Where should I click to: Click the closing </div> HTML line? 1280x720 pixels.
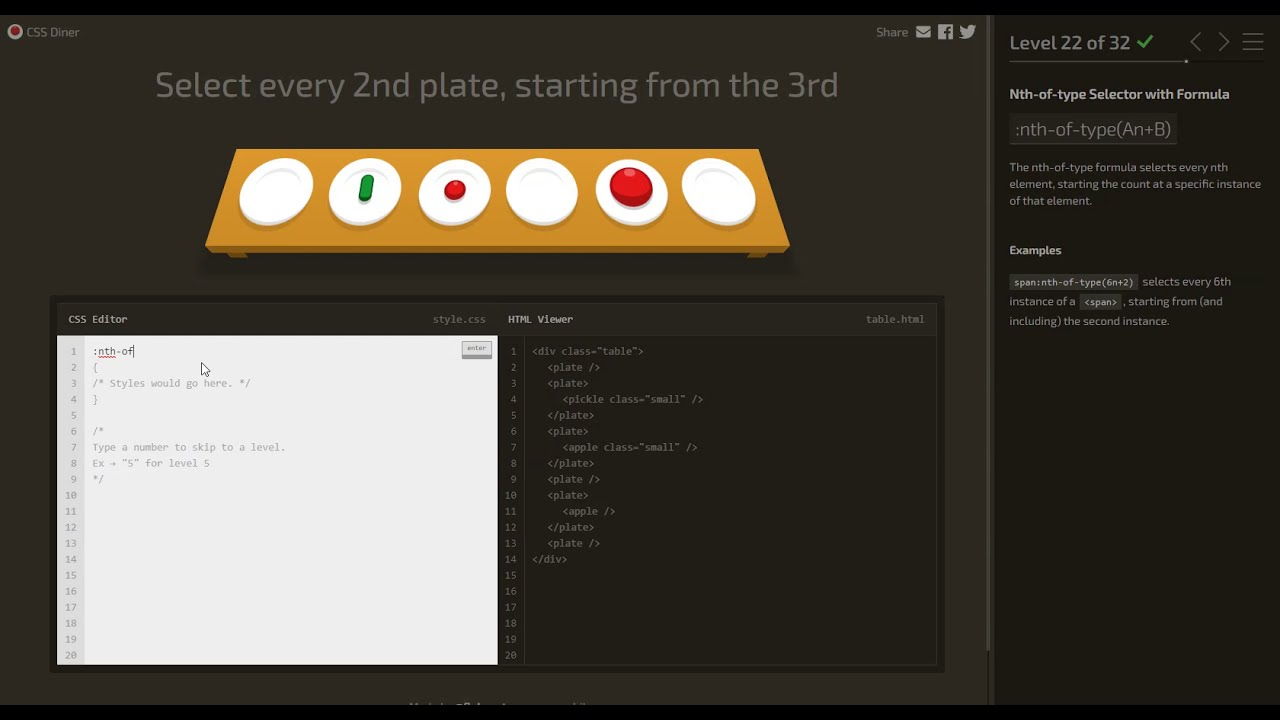pos(550,559)
